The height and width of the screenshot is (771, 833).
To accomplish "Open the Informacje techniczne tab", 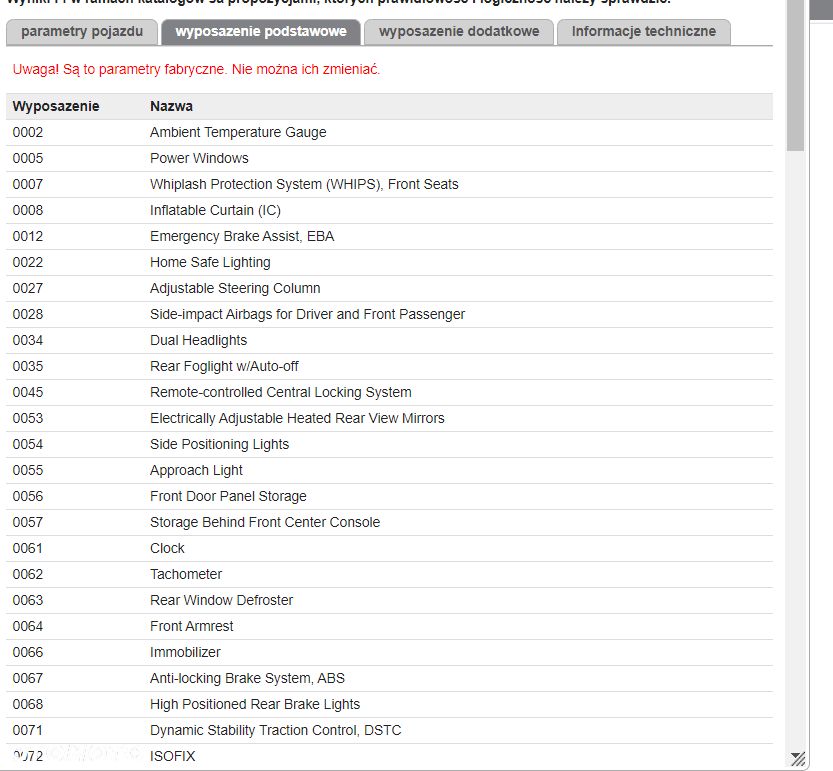I will [x=643, y=32].
